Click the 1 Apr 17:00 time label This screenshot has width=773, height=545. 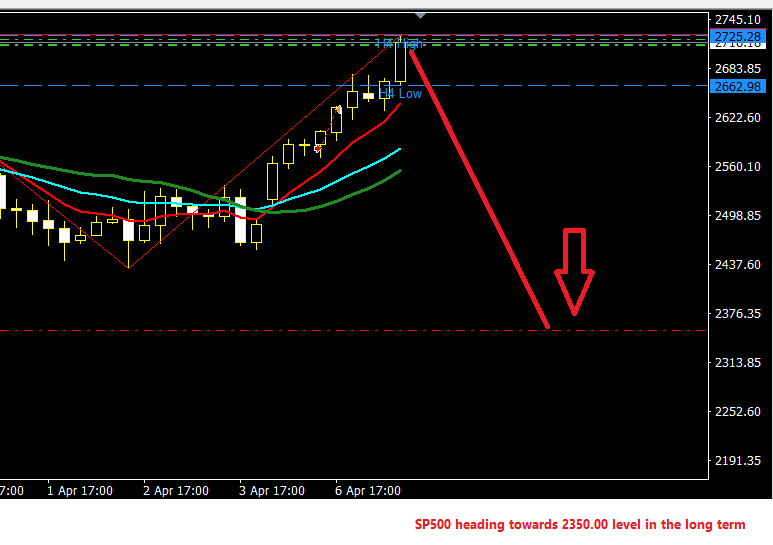click(80, 491)
